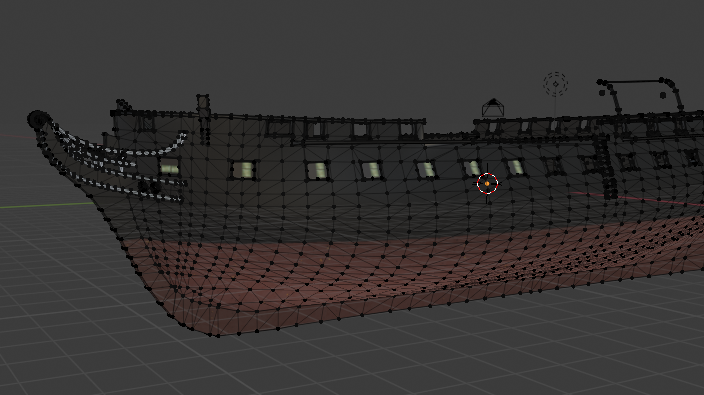The image size is (704, 395).
Task: Click the empty dark background above the ship
Action: [x=314, y=49]
